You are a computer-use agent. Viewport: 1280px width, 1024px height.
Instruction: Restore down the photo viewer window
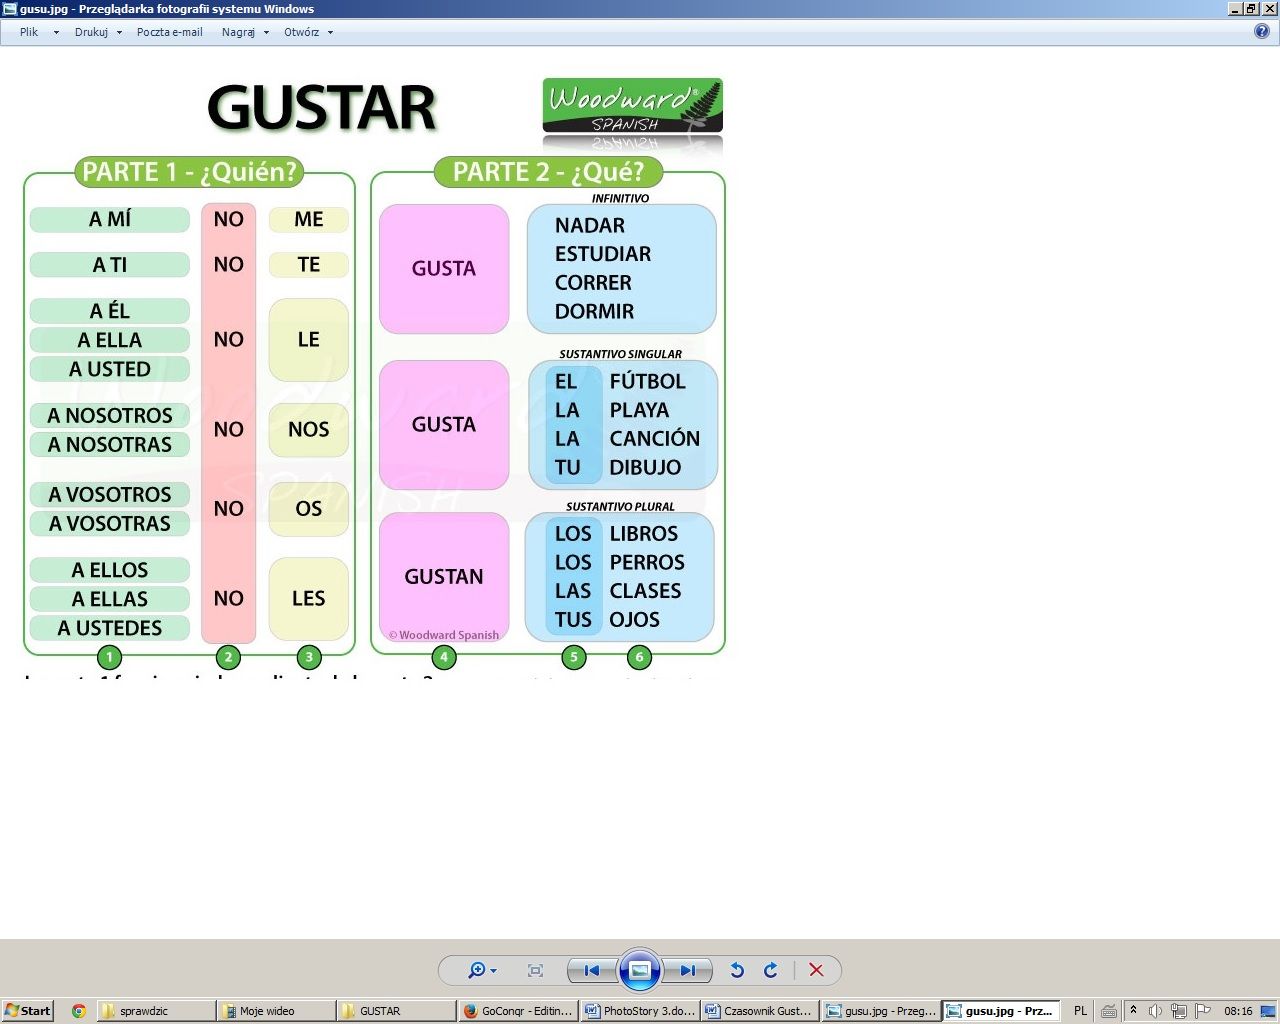click(1251, 8)
